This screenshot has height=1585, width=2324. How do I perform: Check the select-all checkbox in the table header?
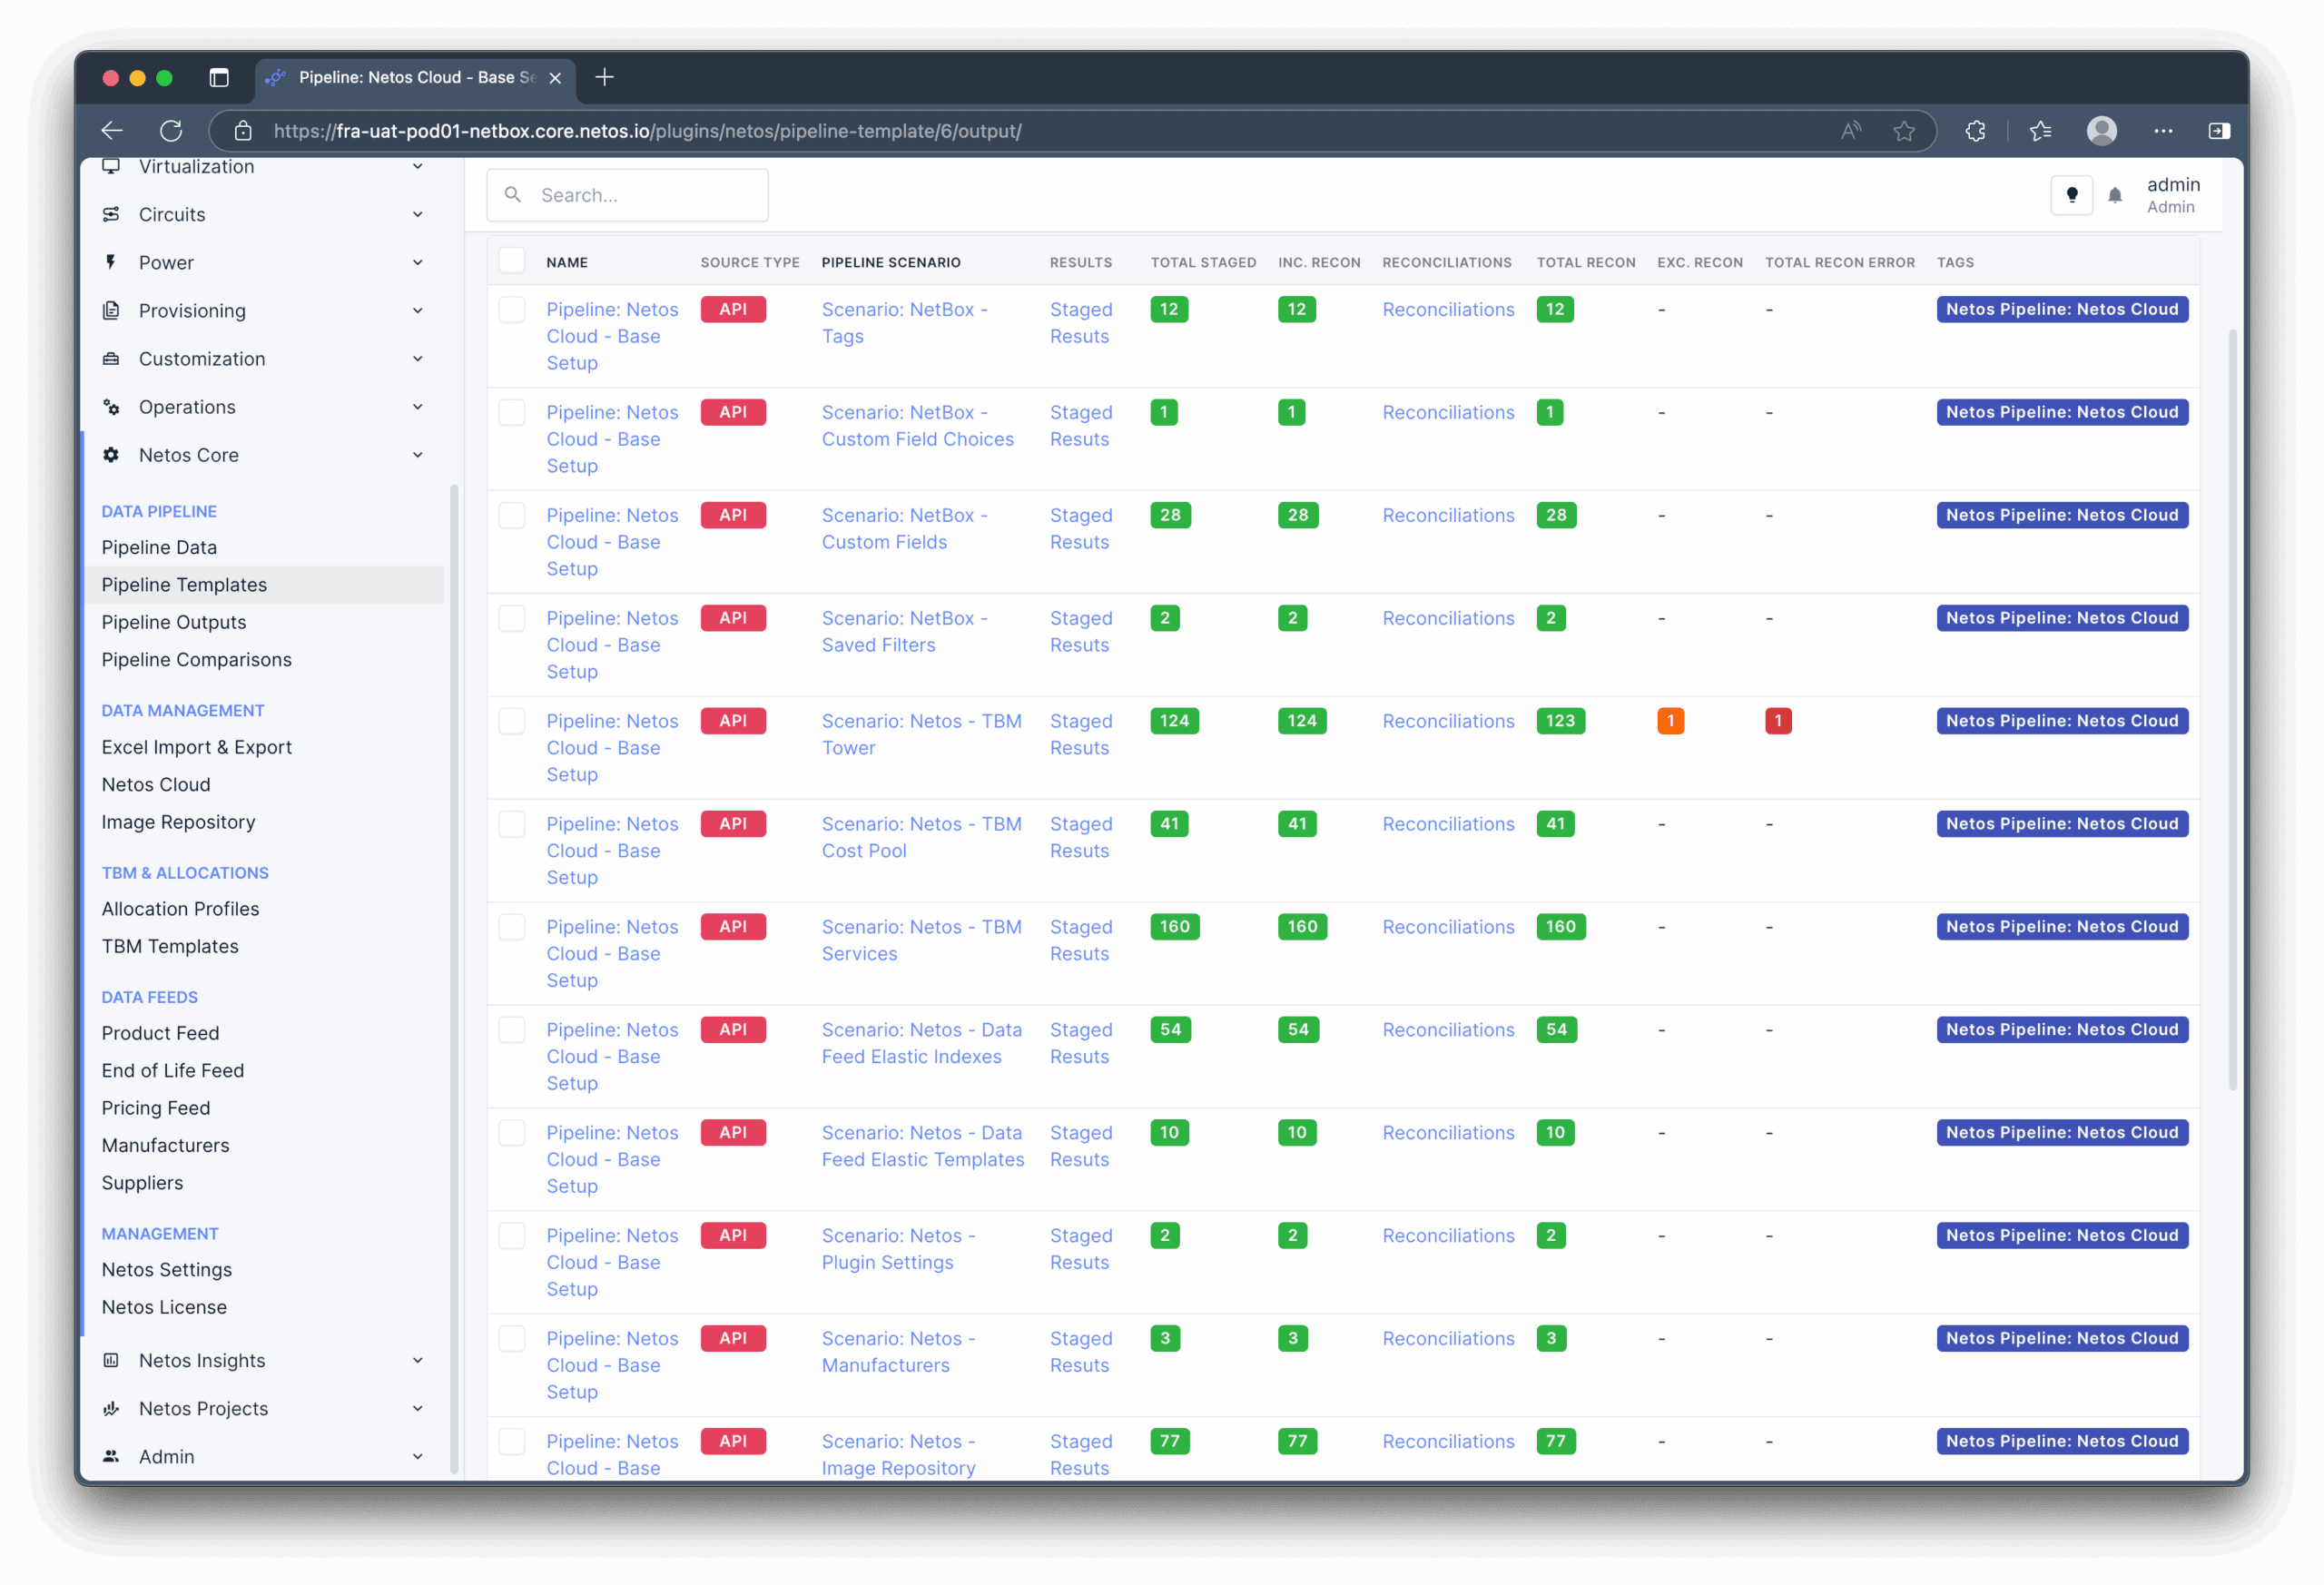click(x=511, y=261)
